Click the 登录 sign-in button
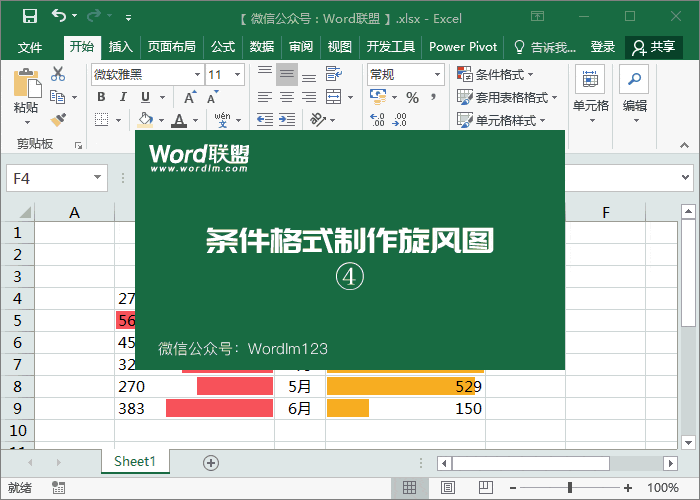The height and width of the screenshot is (500, 700). point(603,47)
